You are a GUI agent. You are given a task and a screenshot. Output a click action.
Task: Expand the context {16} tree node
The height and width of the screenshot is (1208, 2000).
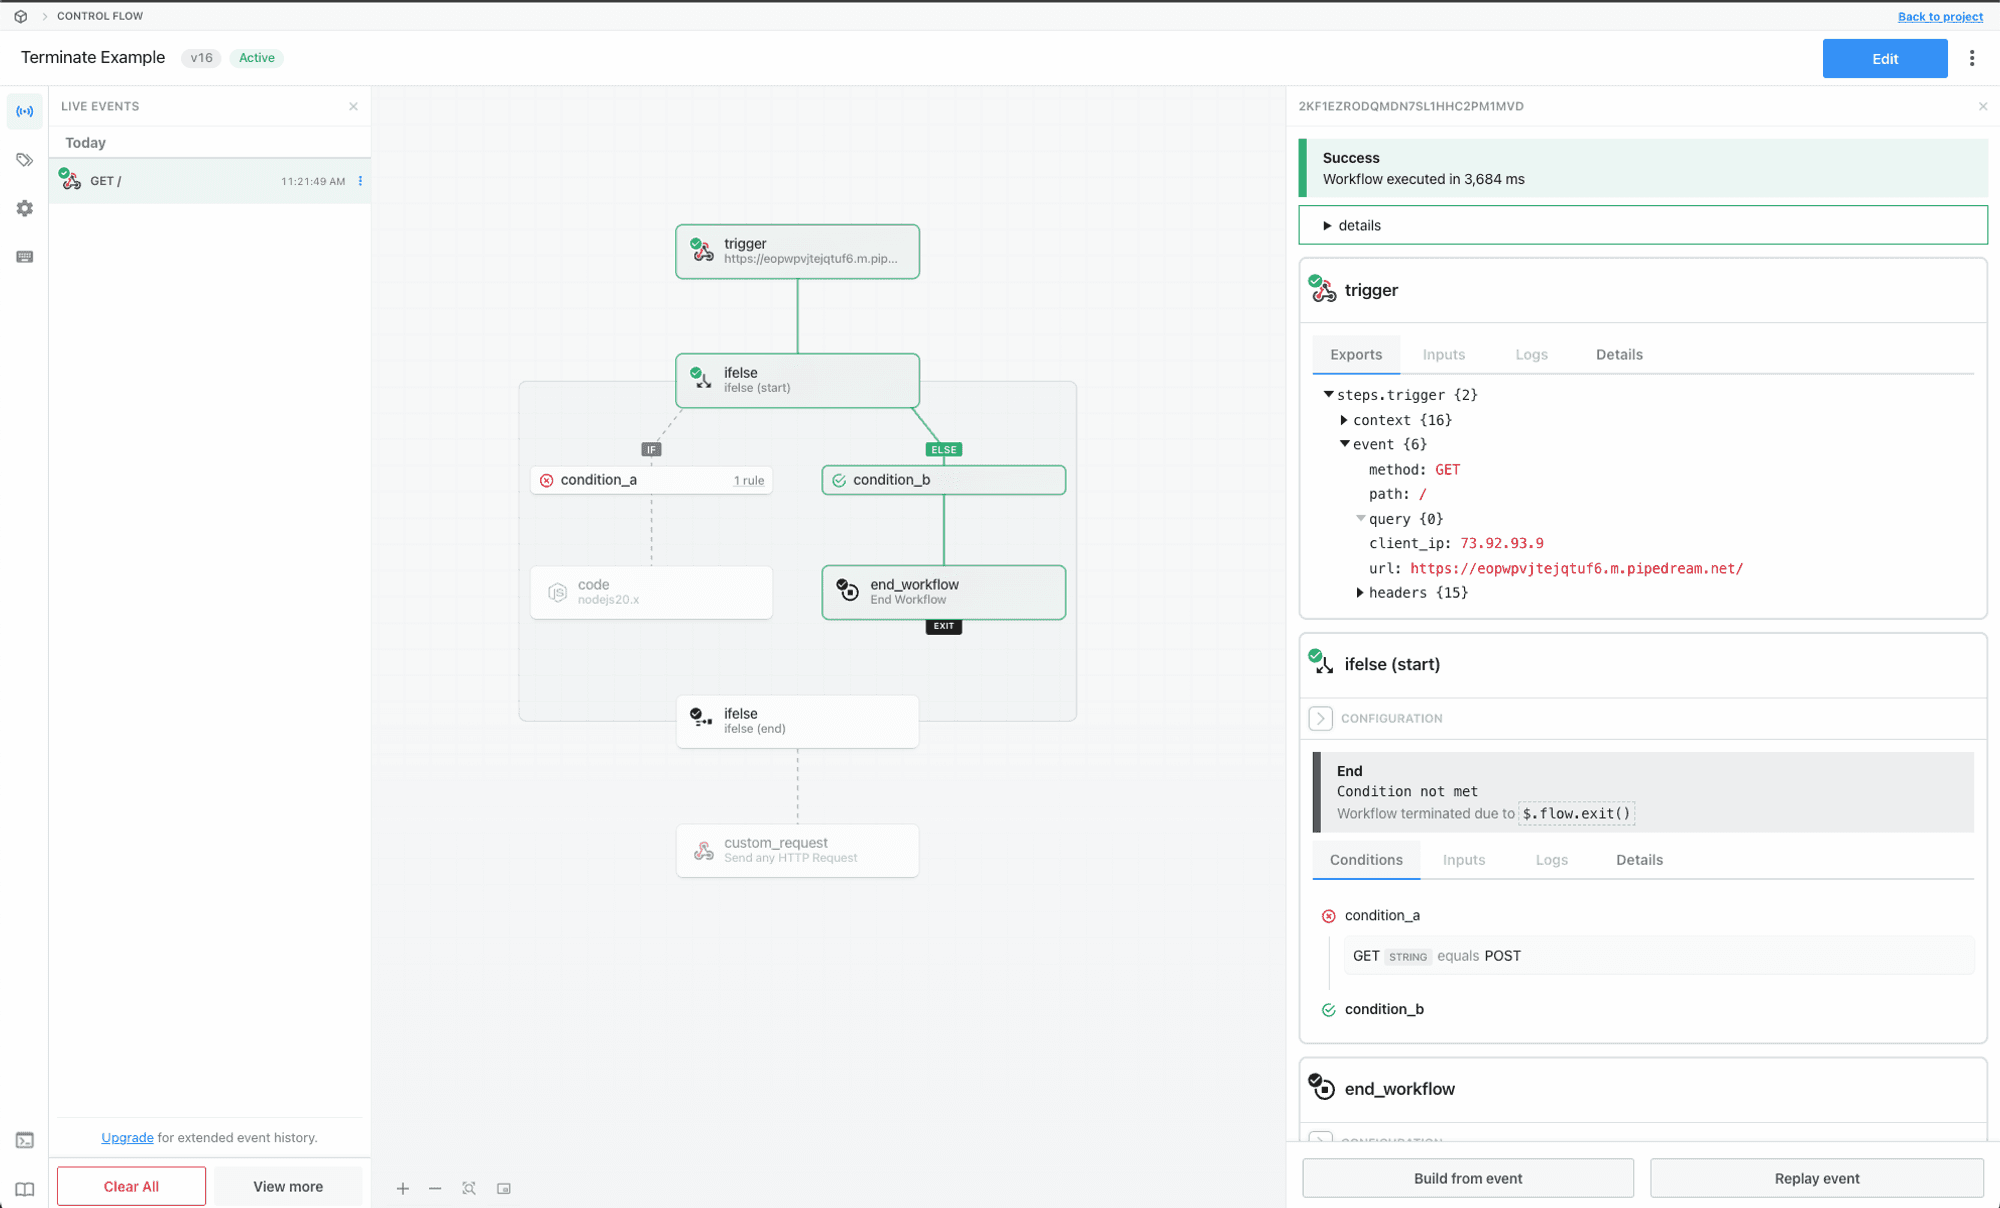pyautogui.click(x=1344, y=420)
